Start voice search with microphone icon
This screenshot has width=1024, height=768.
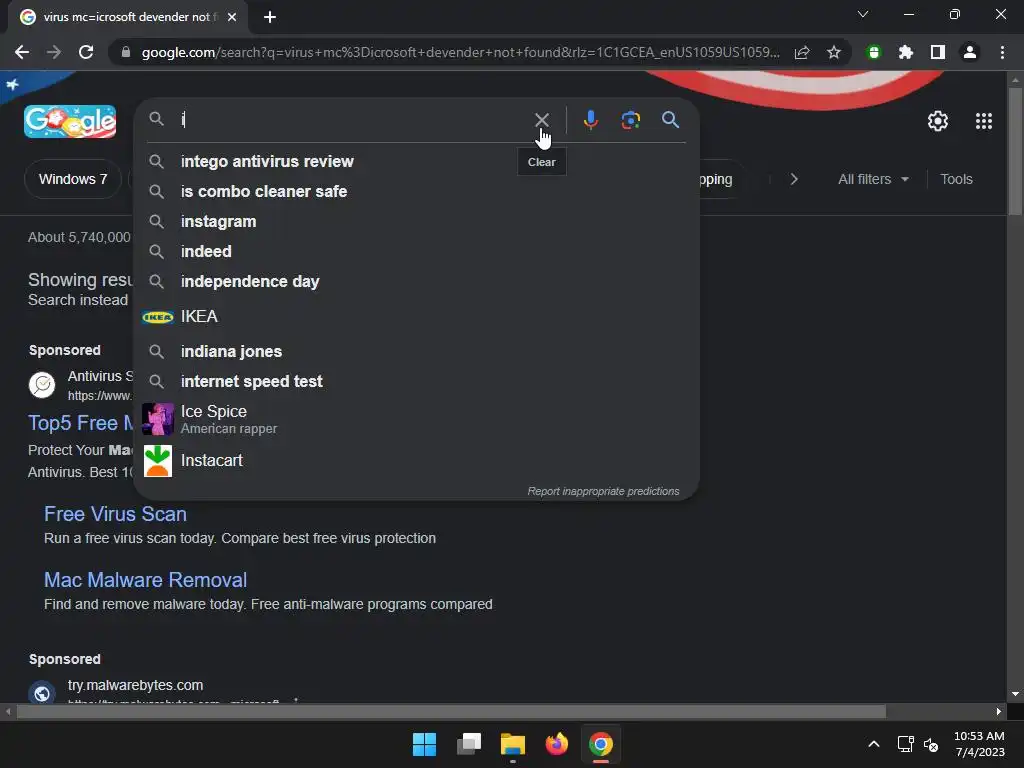click(590, 120)
